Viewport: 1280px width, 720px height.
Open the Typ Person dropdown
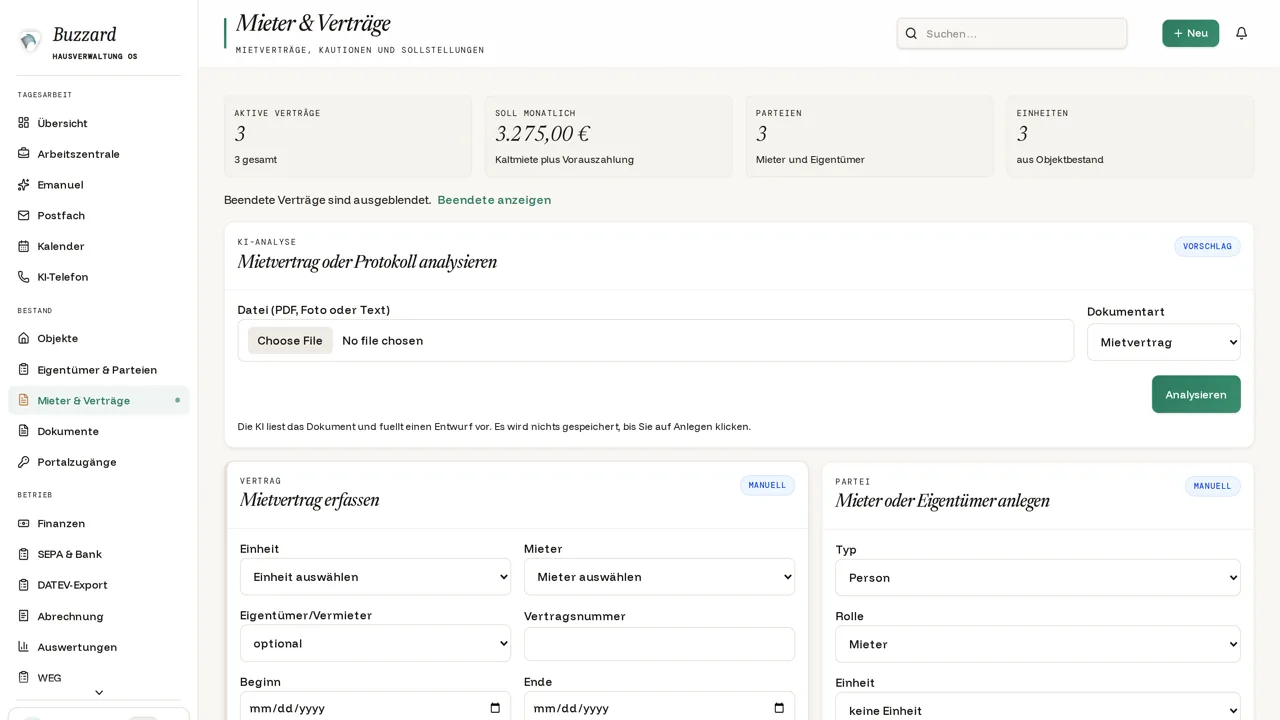pyautogui.click(x=1037, y=577)
